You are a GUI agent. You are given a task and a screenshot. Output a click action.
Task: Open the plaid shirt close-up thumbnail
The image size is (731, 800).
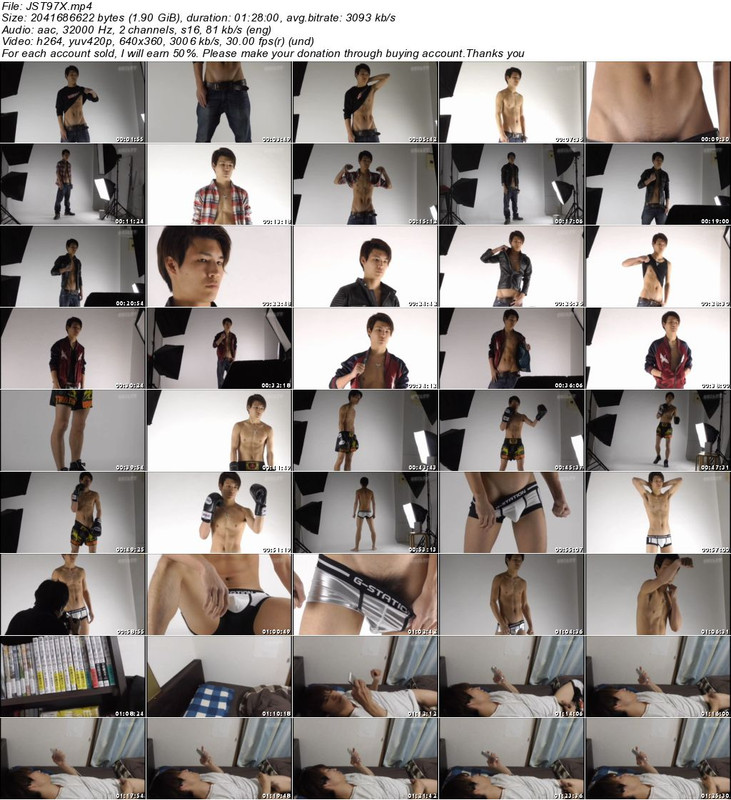219,184
